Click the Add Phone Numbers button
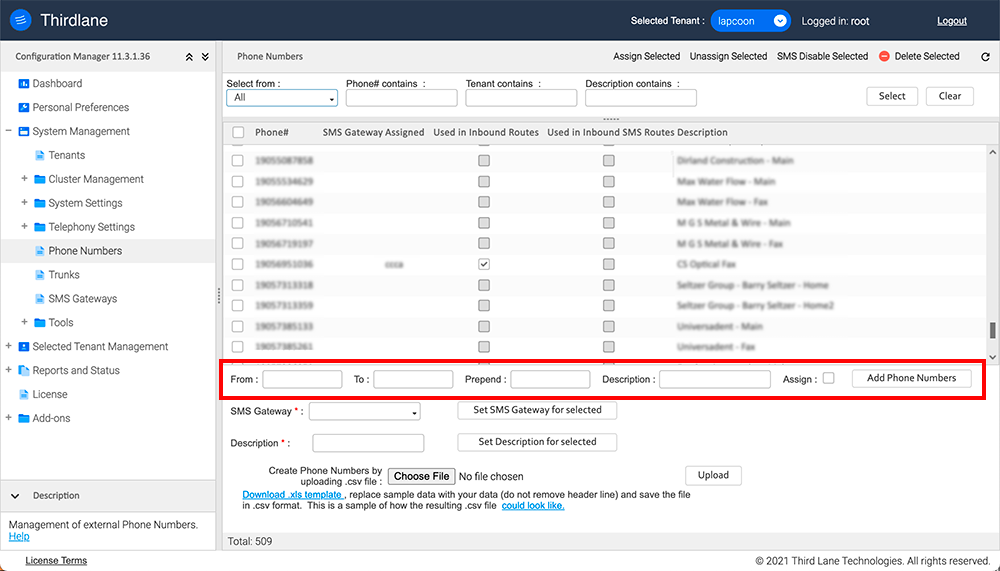 (x=911, y=378)
